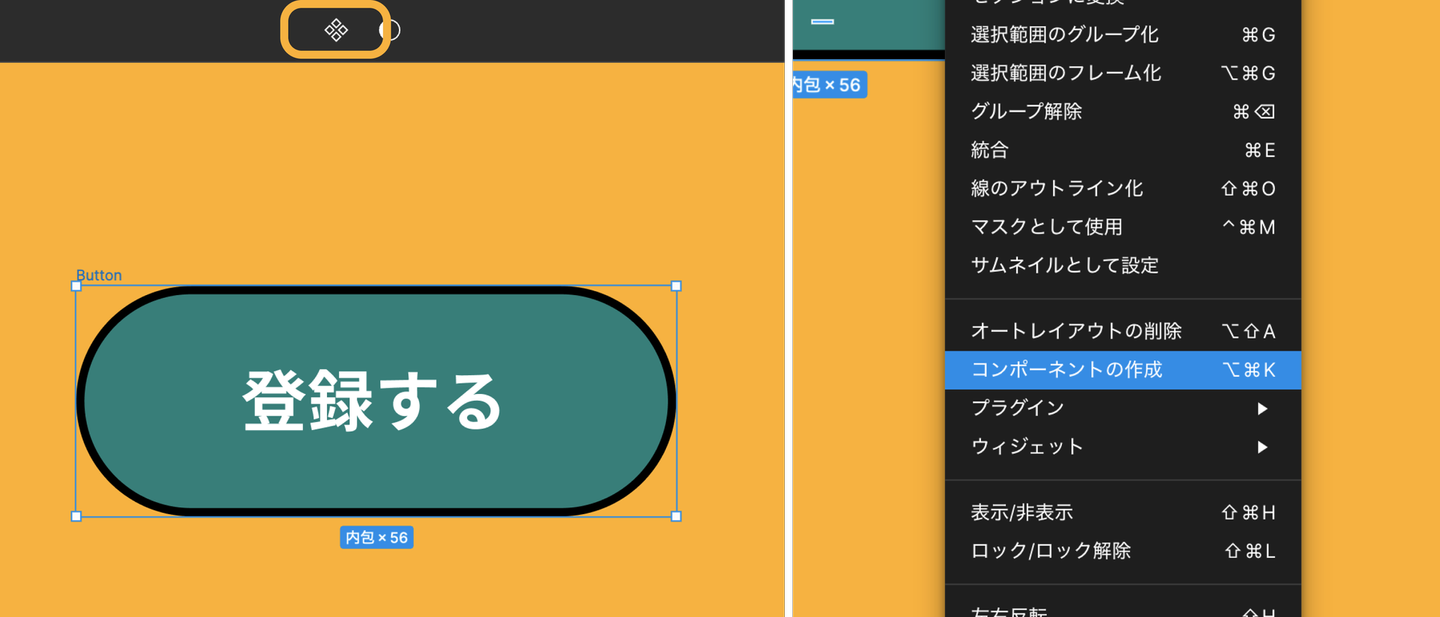Choose 線のアウトライン化 from the menu

(x=1123, y=188)
